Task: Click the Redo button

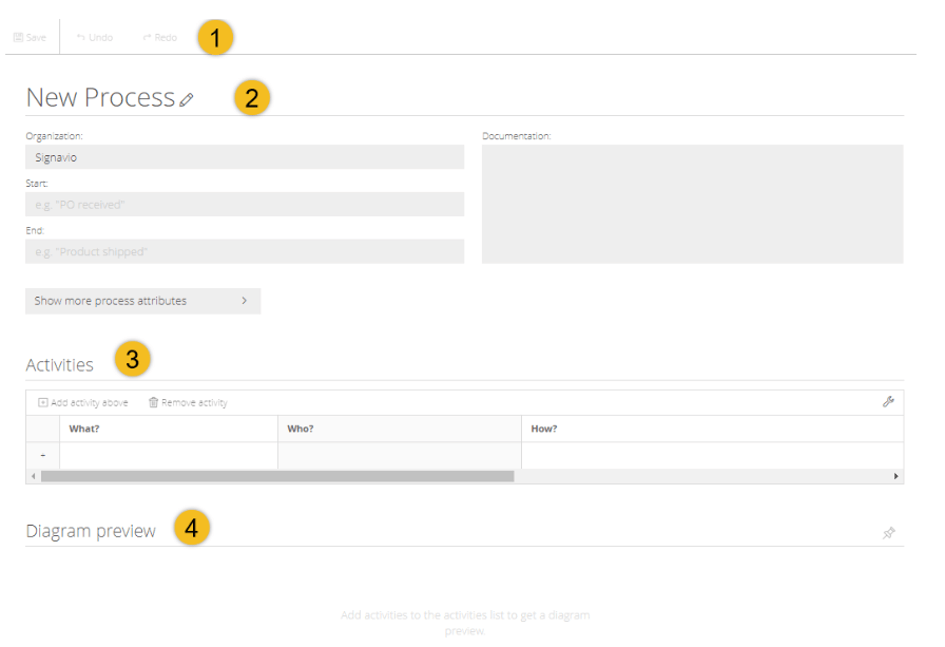Action: tap(160, 37)
